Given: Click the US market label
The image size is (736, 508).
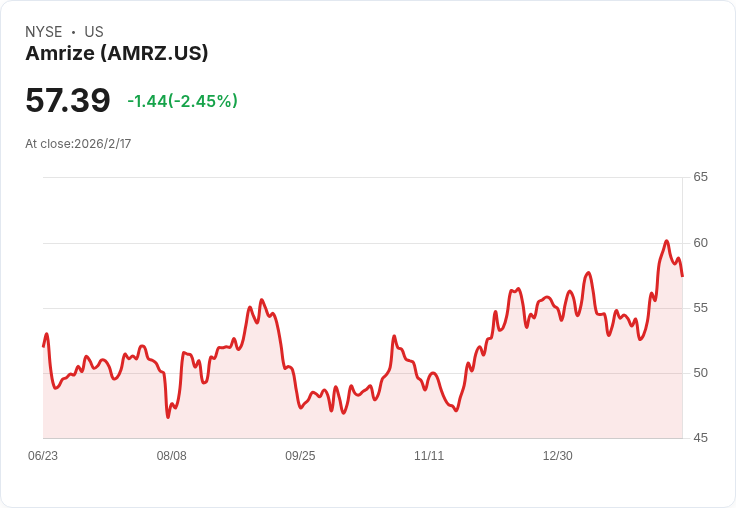Looking at the screenshot, I should [x=94, y=32].
